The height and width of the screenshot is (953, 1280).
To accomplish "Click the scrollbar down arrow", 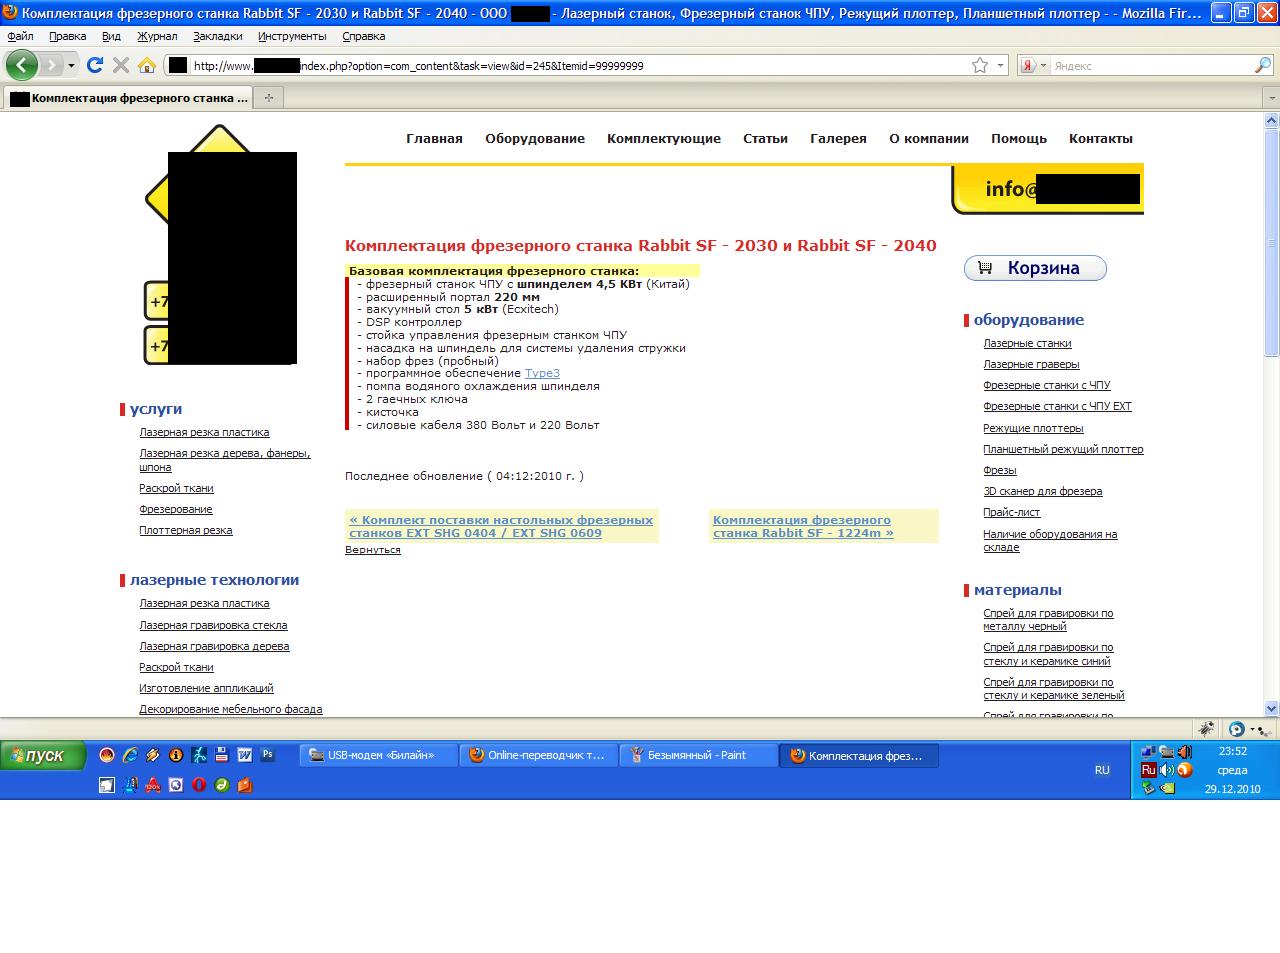I will pos(1272,708).
